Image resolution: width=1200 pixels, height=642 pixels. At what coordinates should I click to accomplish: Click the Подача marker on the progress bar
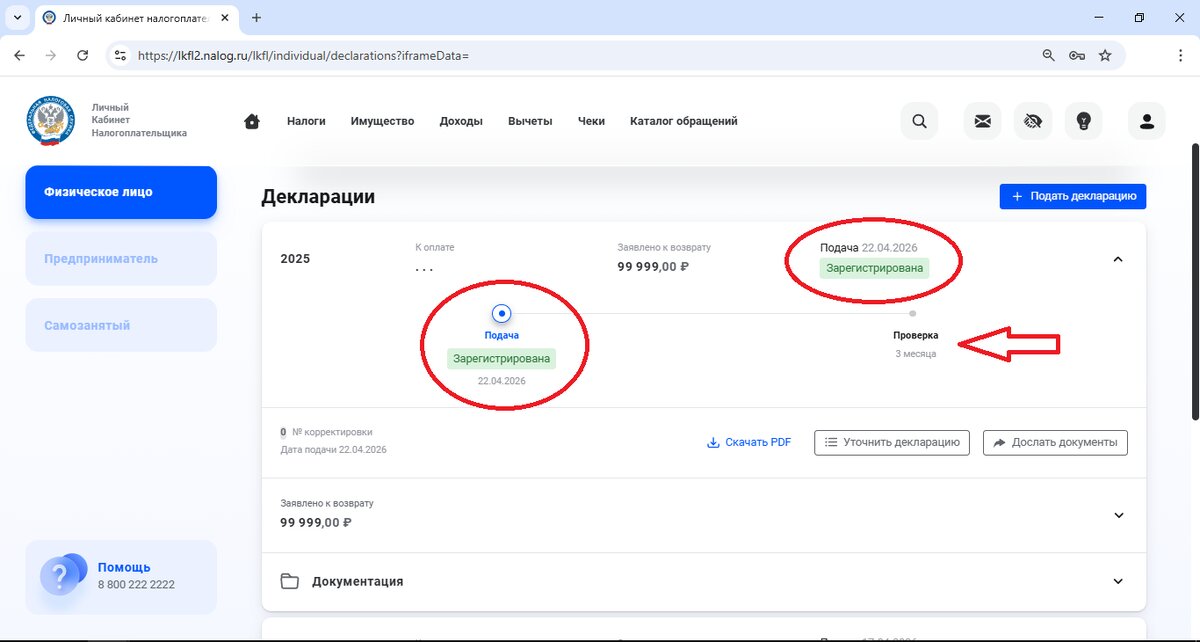coord(501,313)
